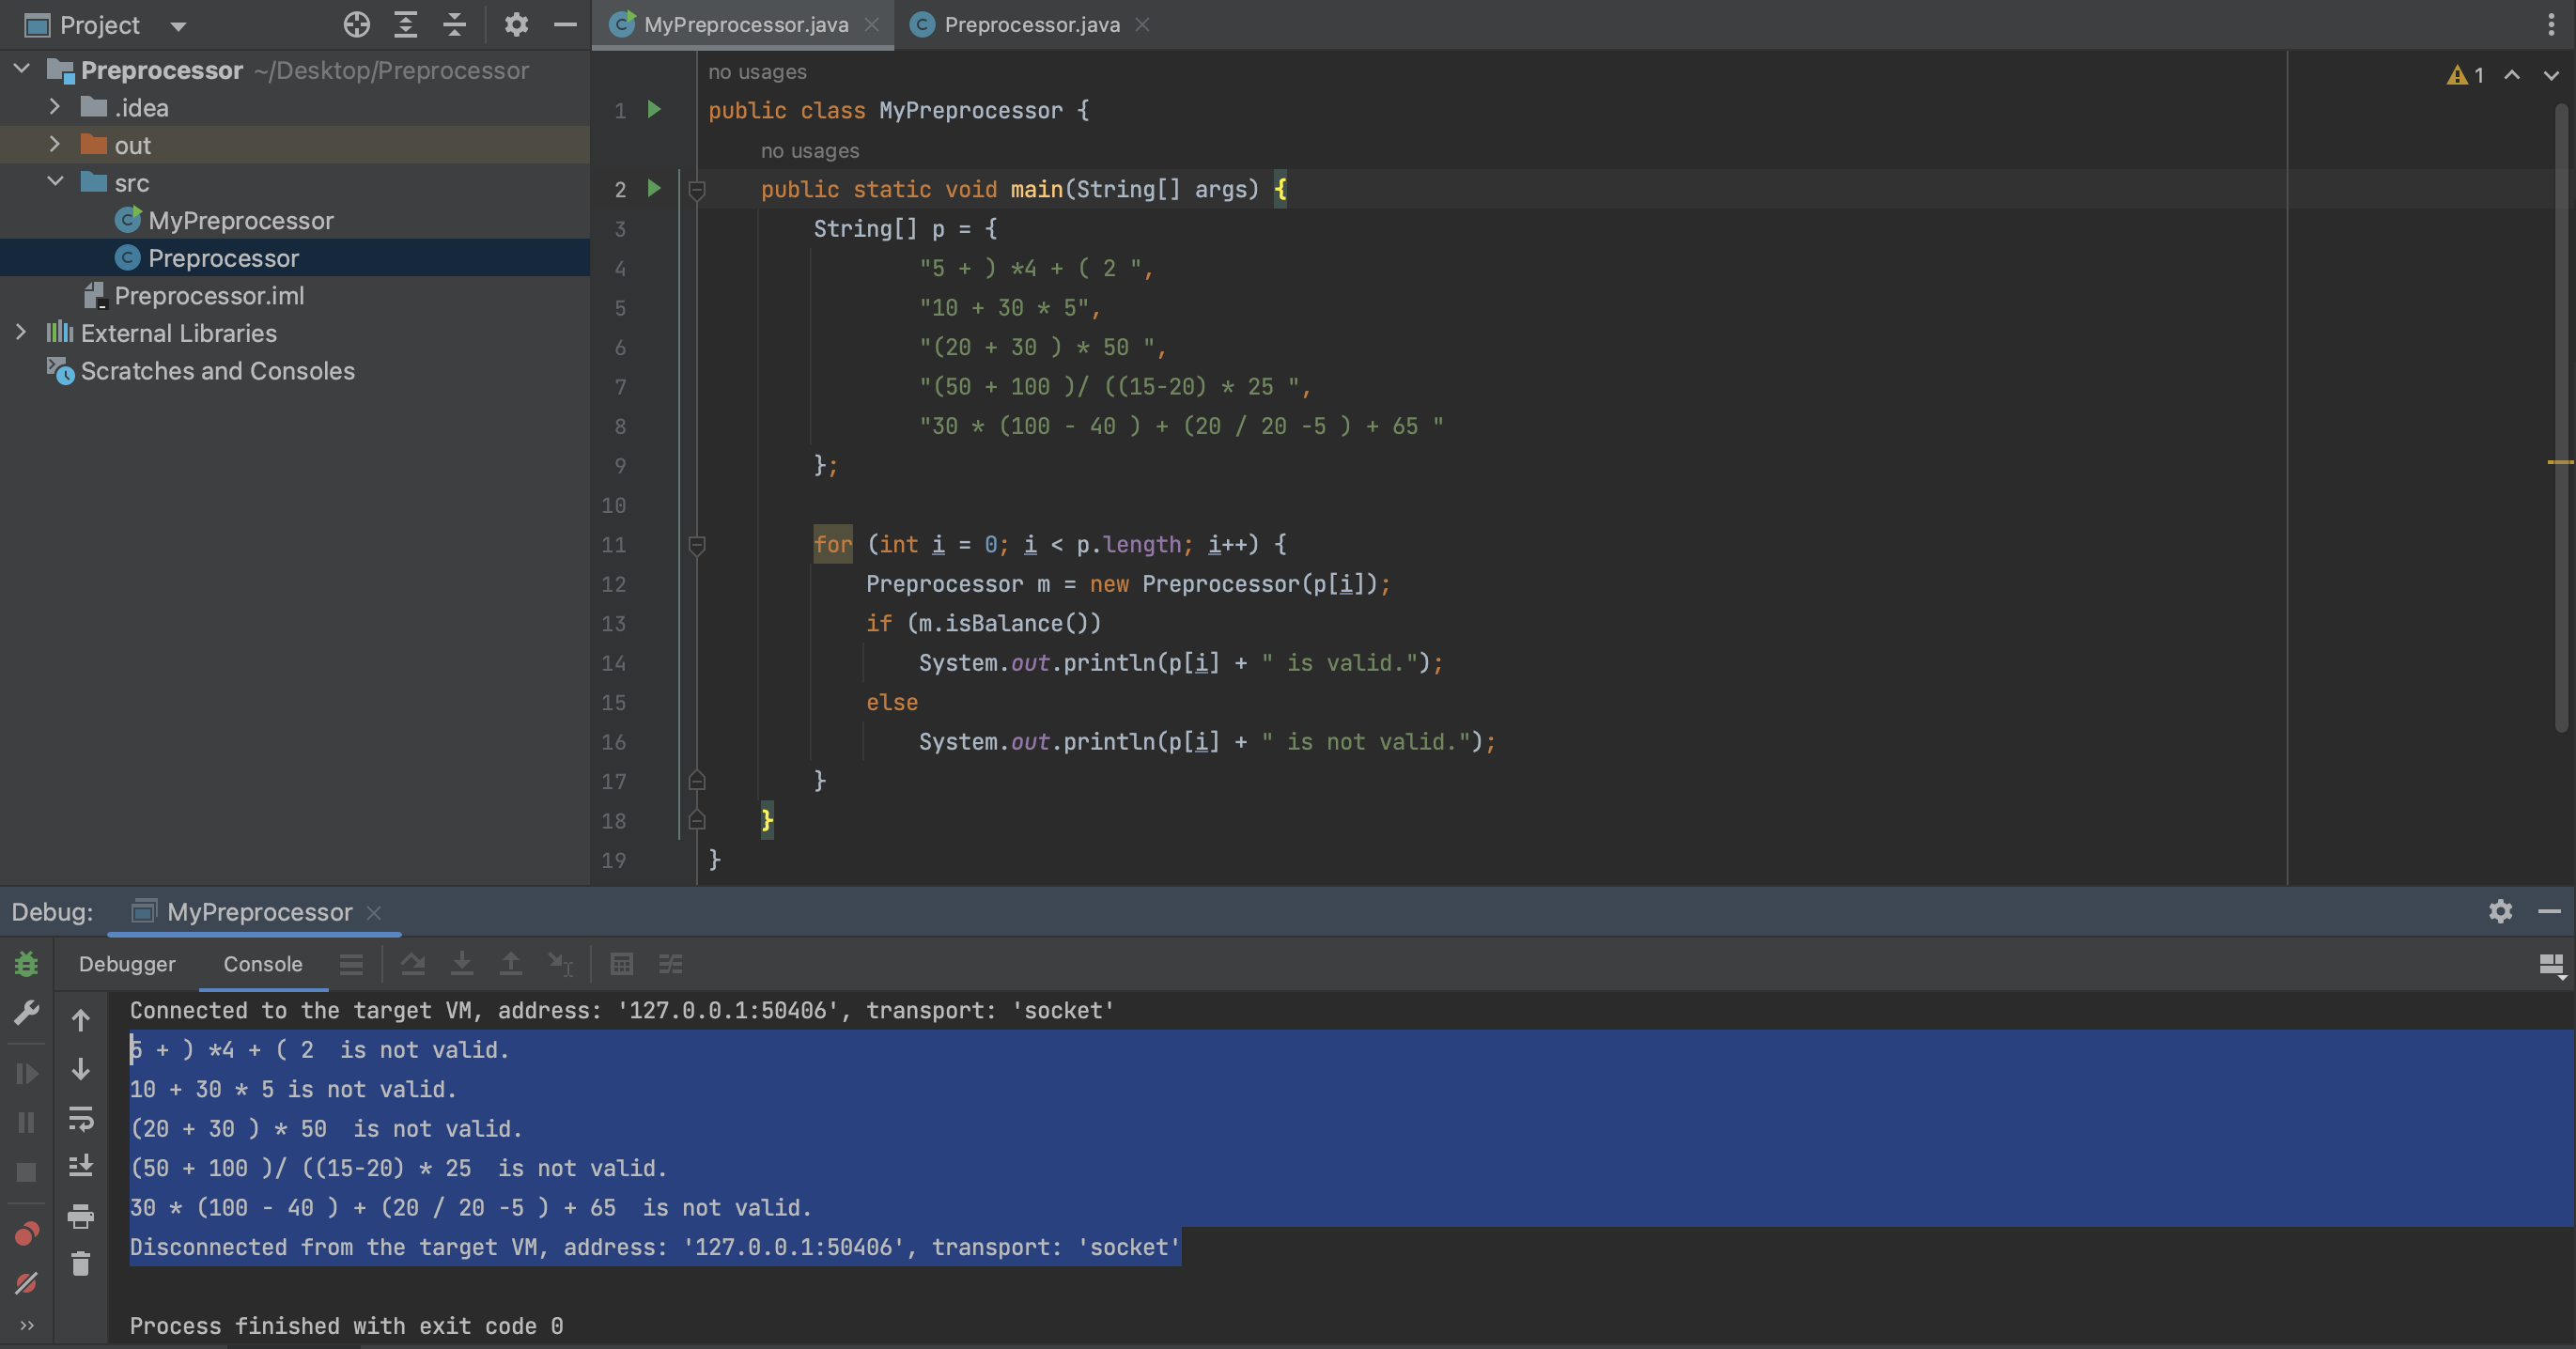Collapse the Preprocessor project root
The height and width of the screenshot is (1349, 2576).
[x=22, y=69]
